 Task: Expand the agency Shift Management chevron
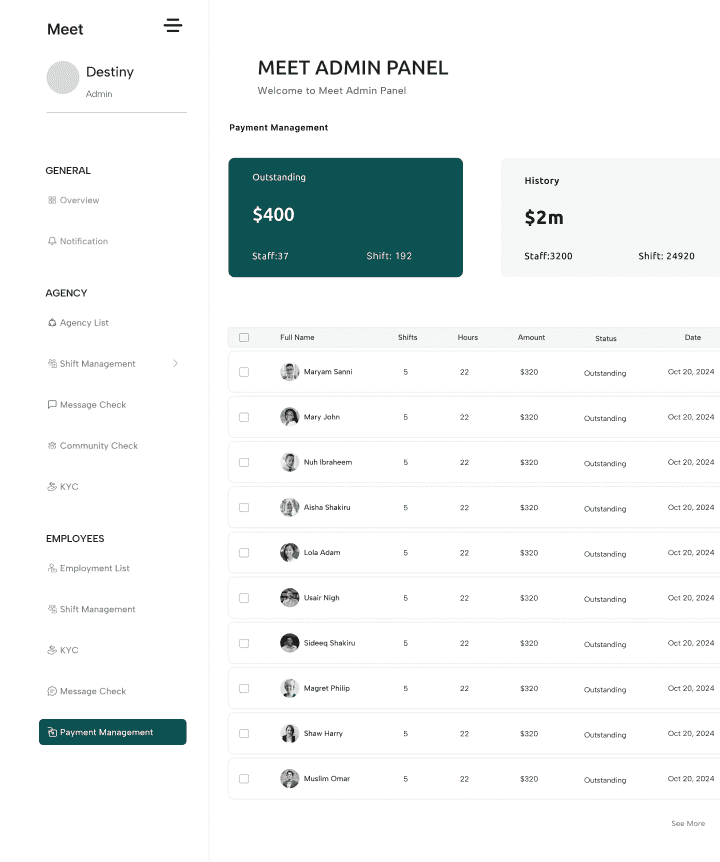coord(175,364)
